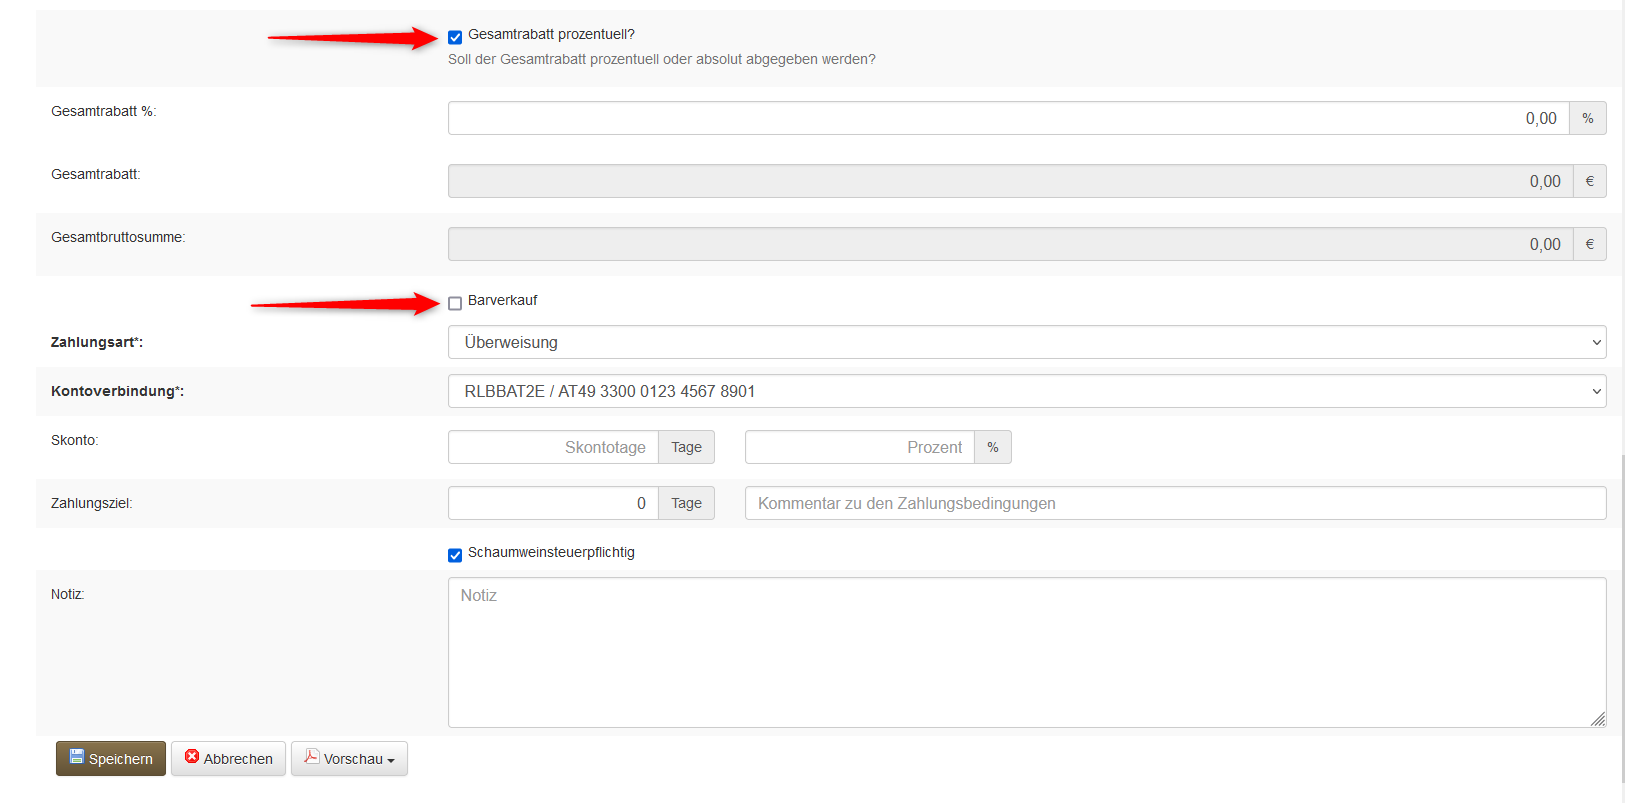
Task: Focus the Gesamtrabatt % input field
Action: [1008, 118]
